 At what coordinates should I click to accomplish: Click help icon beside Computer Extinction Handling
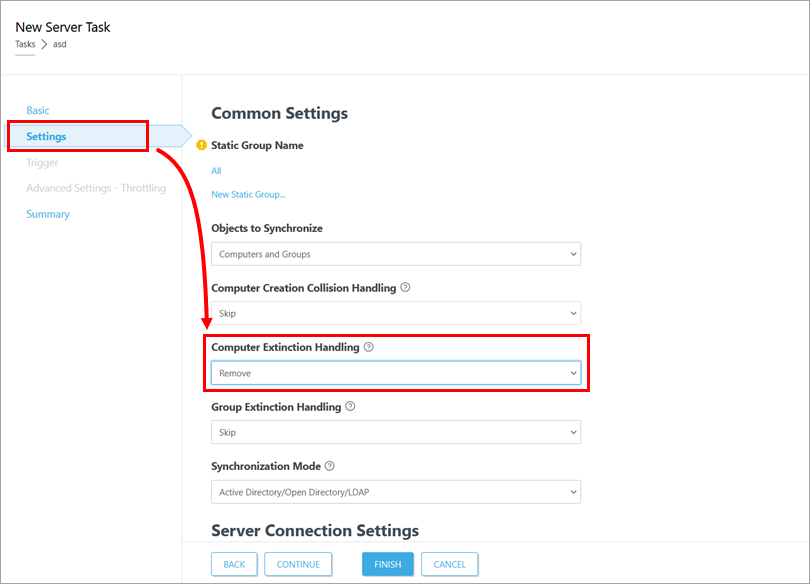coord(368,347)
